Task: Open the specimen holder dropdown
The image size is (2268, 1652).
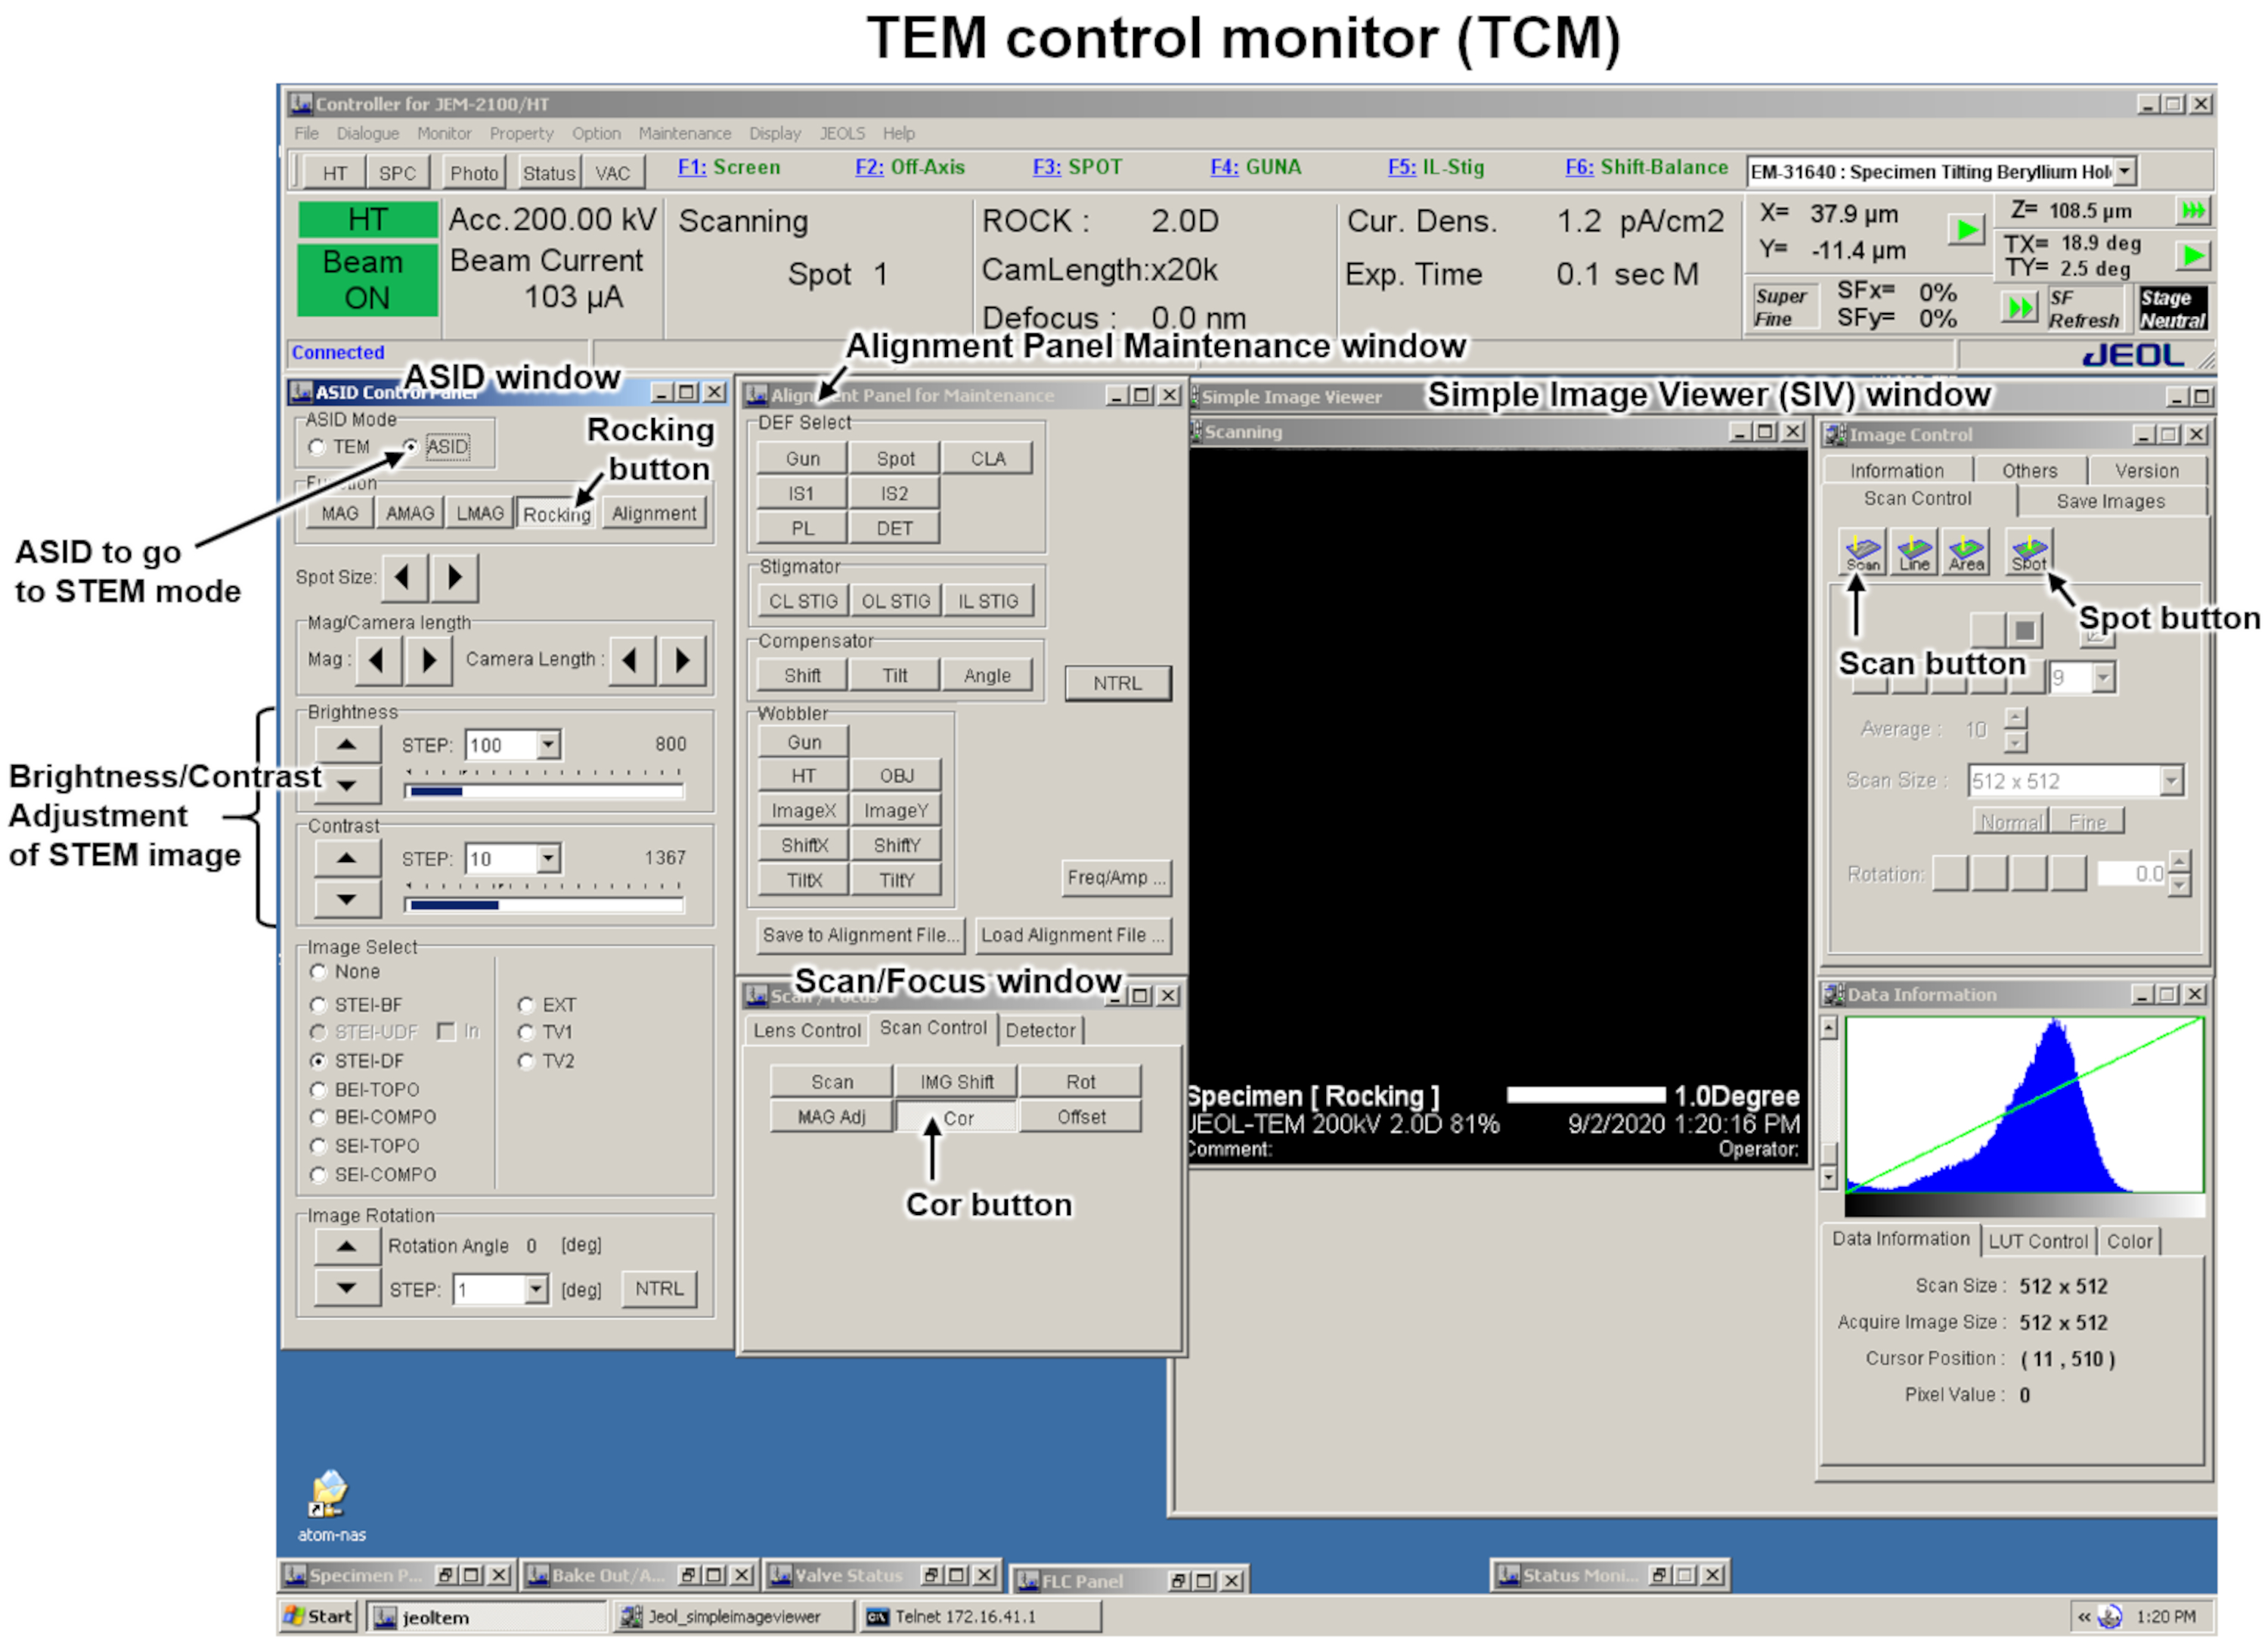Action: (2126, 171)
